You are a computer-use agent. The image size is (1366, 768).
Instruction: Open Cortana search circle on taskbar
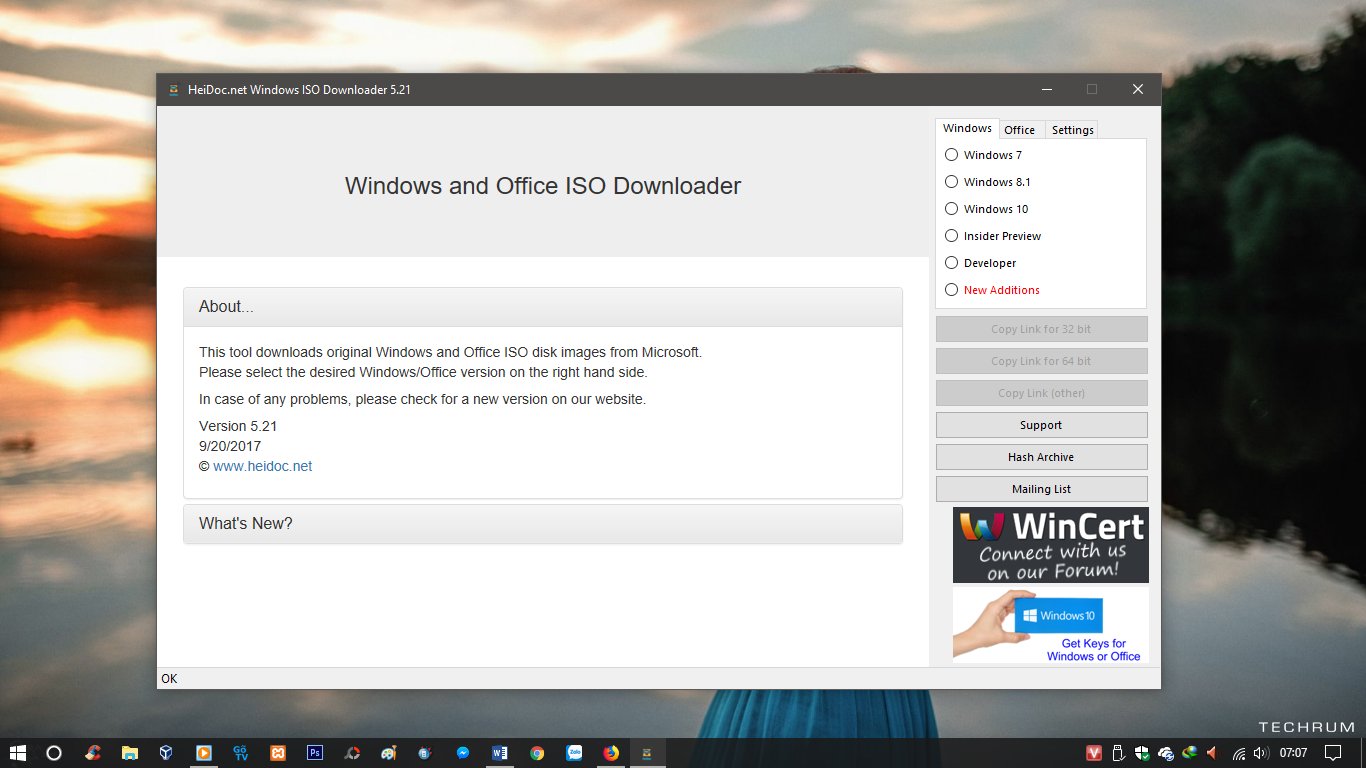coord(54,753)
